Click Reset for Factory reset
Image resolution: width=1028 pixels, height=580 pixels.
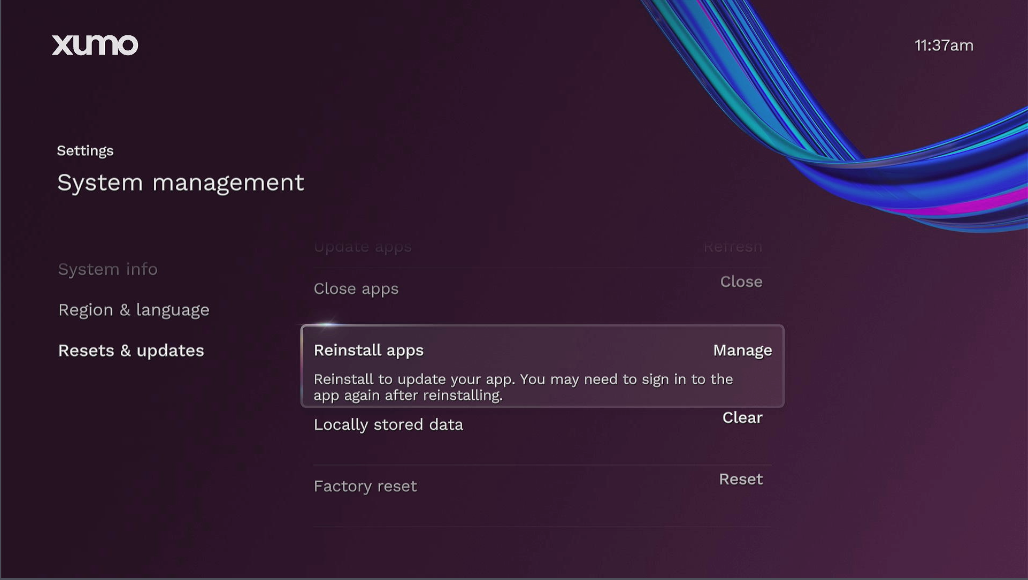tap(741, 479)
